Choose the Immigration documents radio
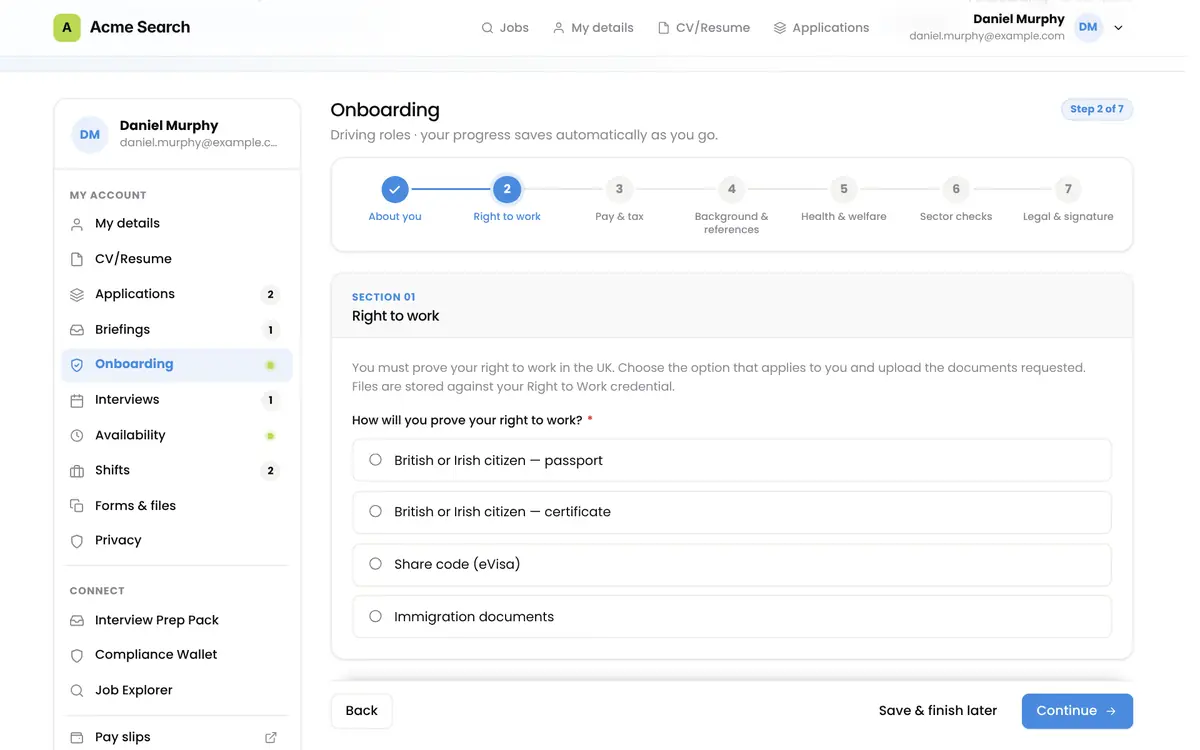Image resolution: width=1200 pixels, height=750 pixels. [376, 617]
